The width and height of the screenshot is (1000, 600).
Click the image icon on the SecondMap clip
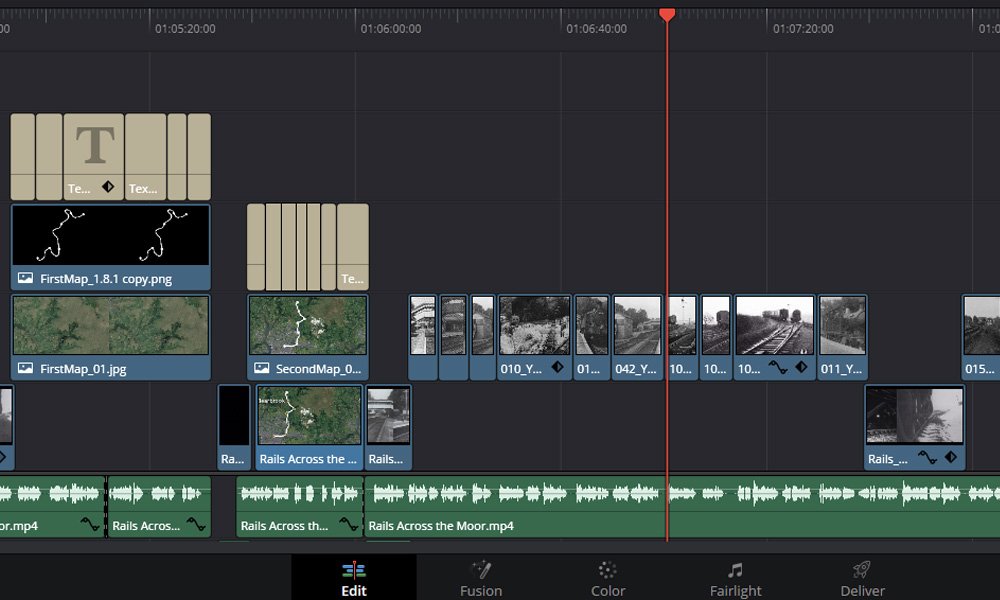point(261,369)
